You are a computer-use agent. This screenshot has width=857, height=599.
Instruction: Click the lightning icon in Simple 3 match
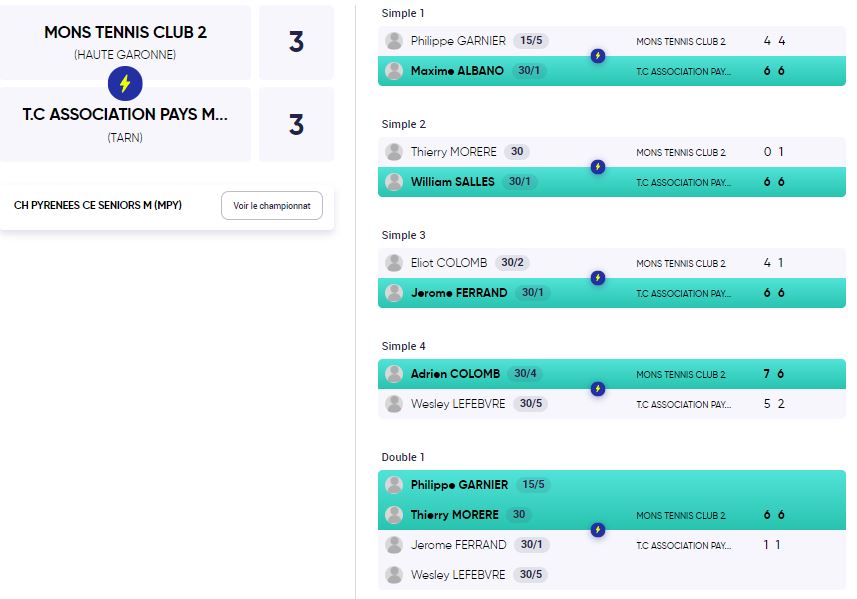click(598, 278)
